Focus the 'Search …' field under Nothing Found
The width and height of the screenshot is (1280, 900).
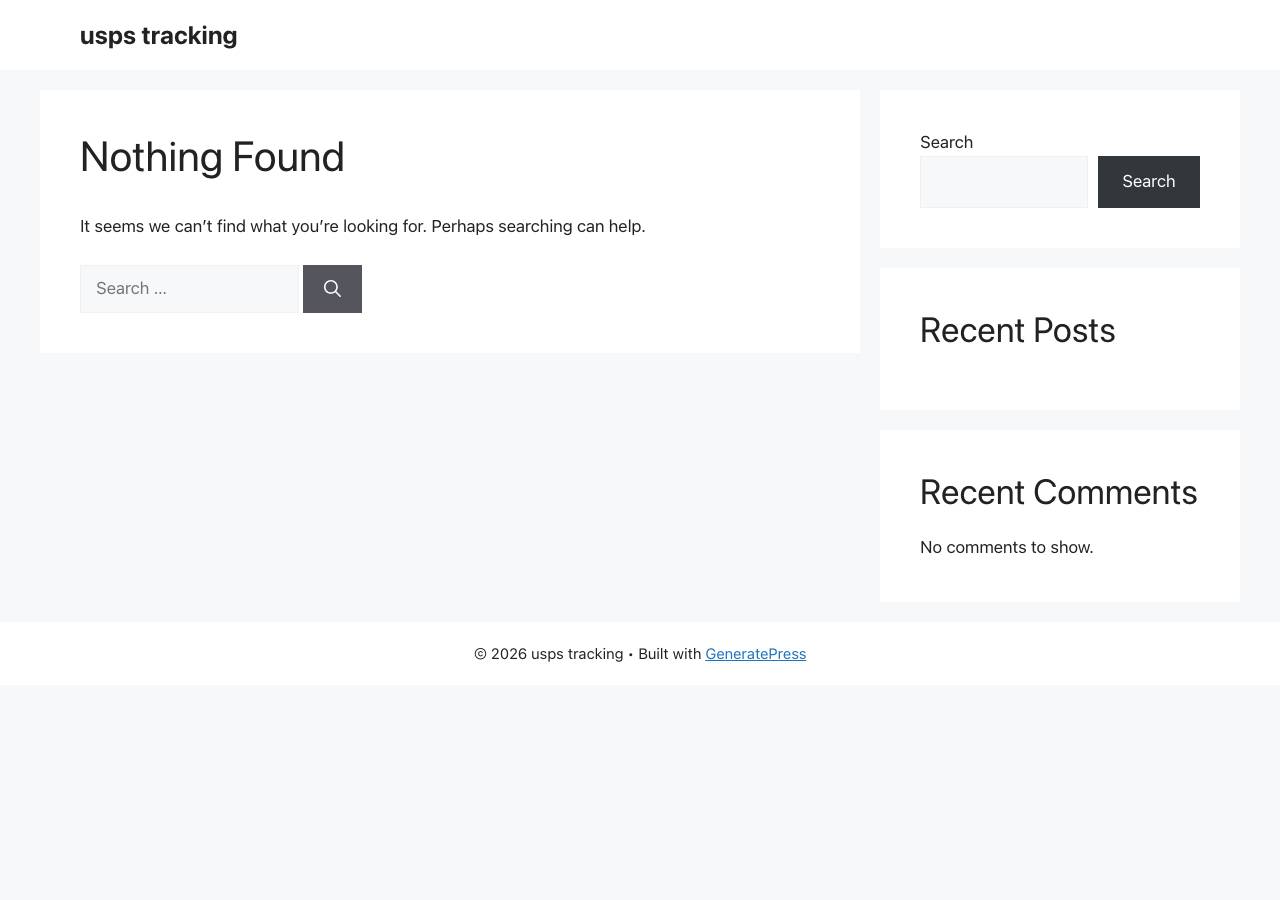click(190, 289)
